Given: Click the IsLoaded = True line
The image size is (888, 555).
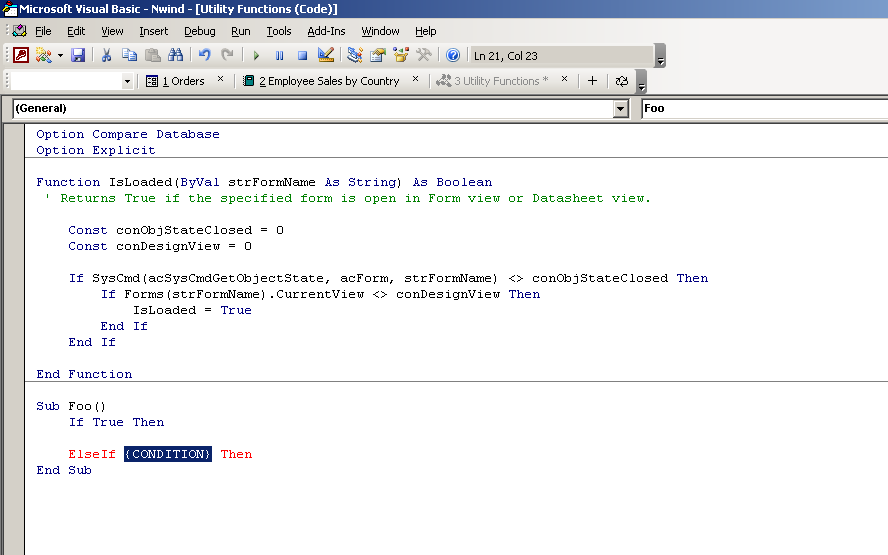Looking at the screenshot, I should tap(192, 310).
